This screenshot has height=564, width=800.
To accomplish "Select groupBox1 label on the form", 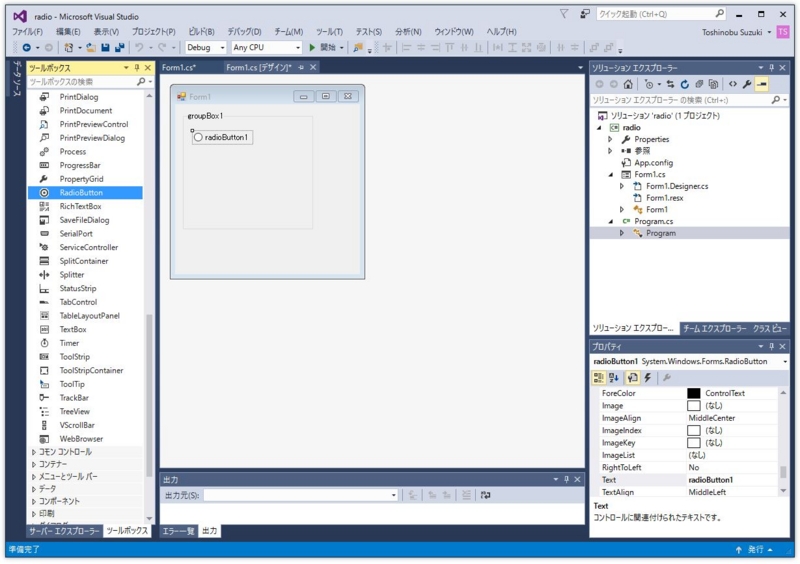I will (205, 116).
